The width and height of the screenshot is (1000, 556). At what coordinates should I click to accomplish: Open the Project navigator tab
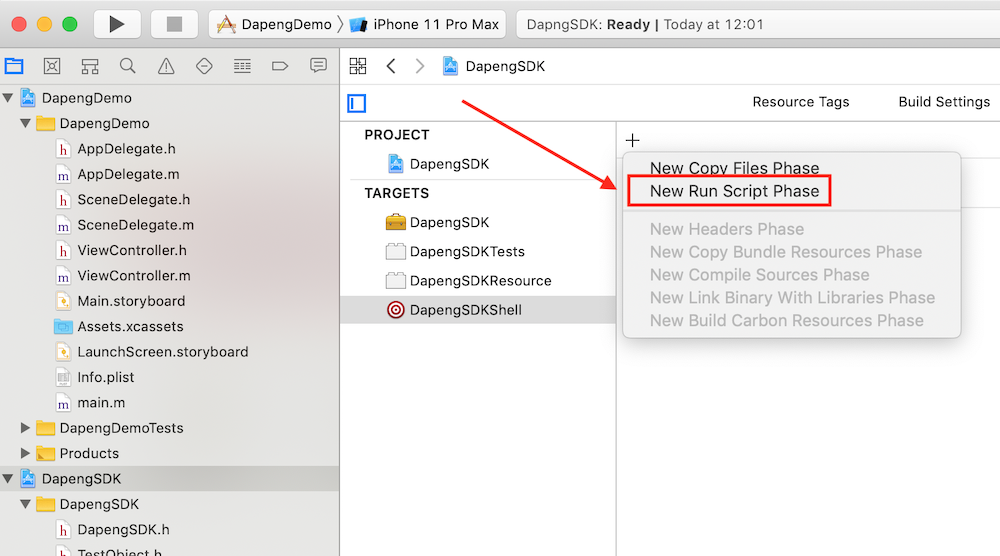(14, 66)
